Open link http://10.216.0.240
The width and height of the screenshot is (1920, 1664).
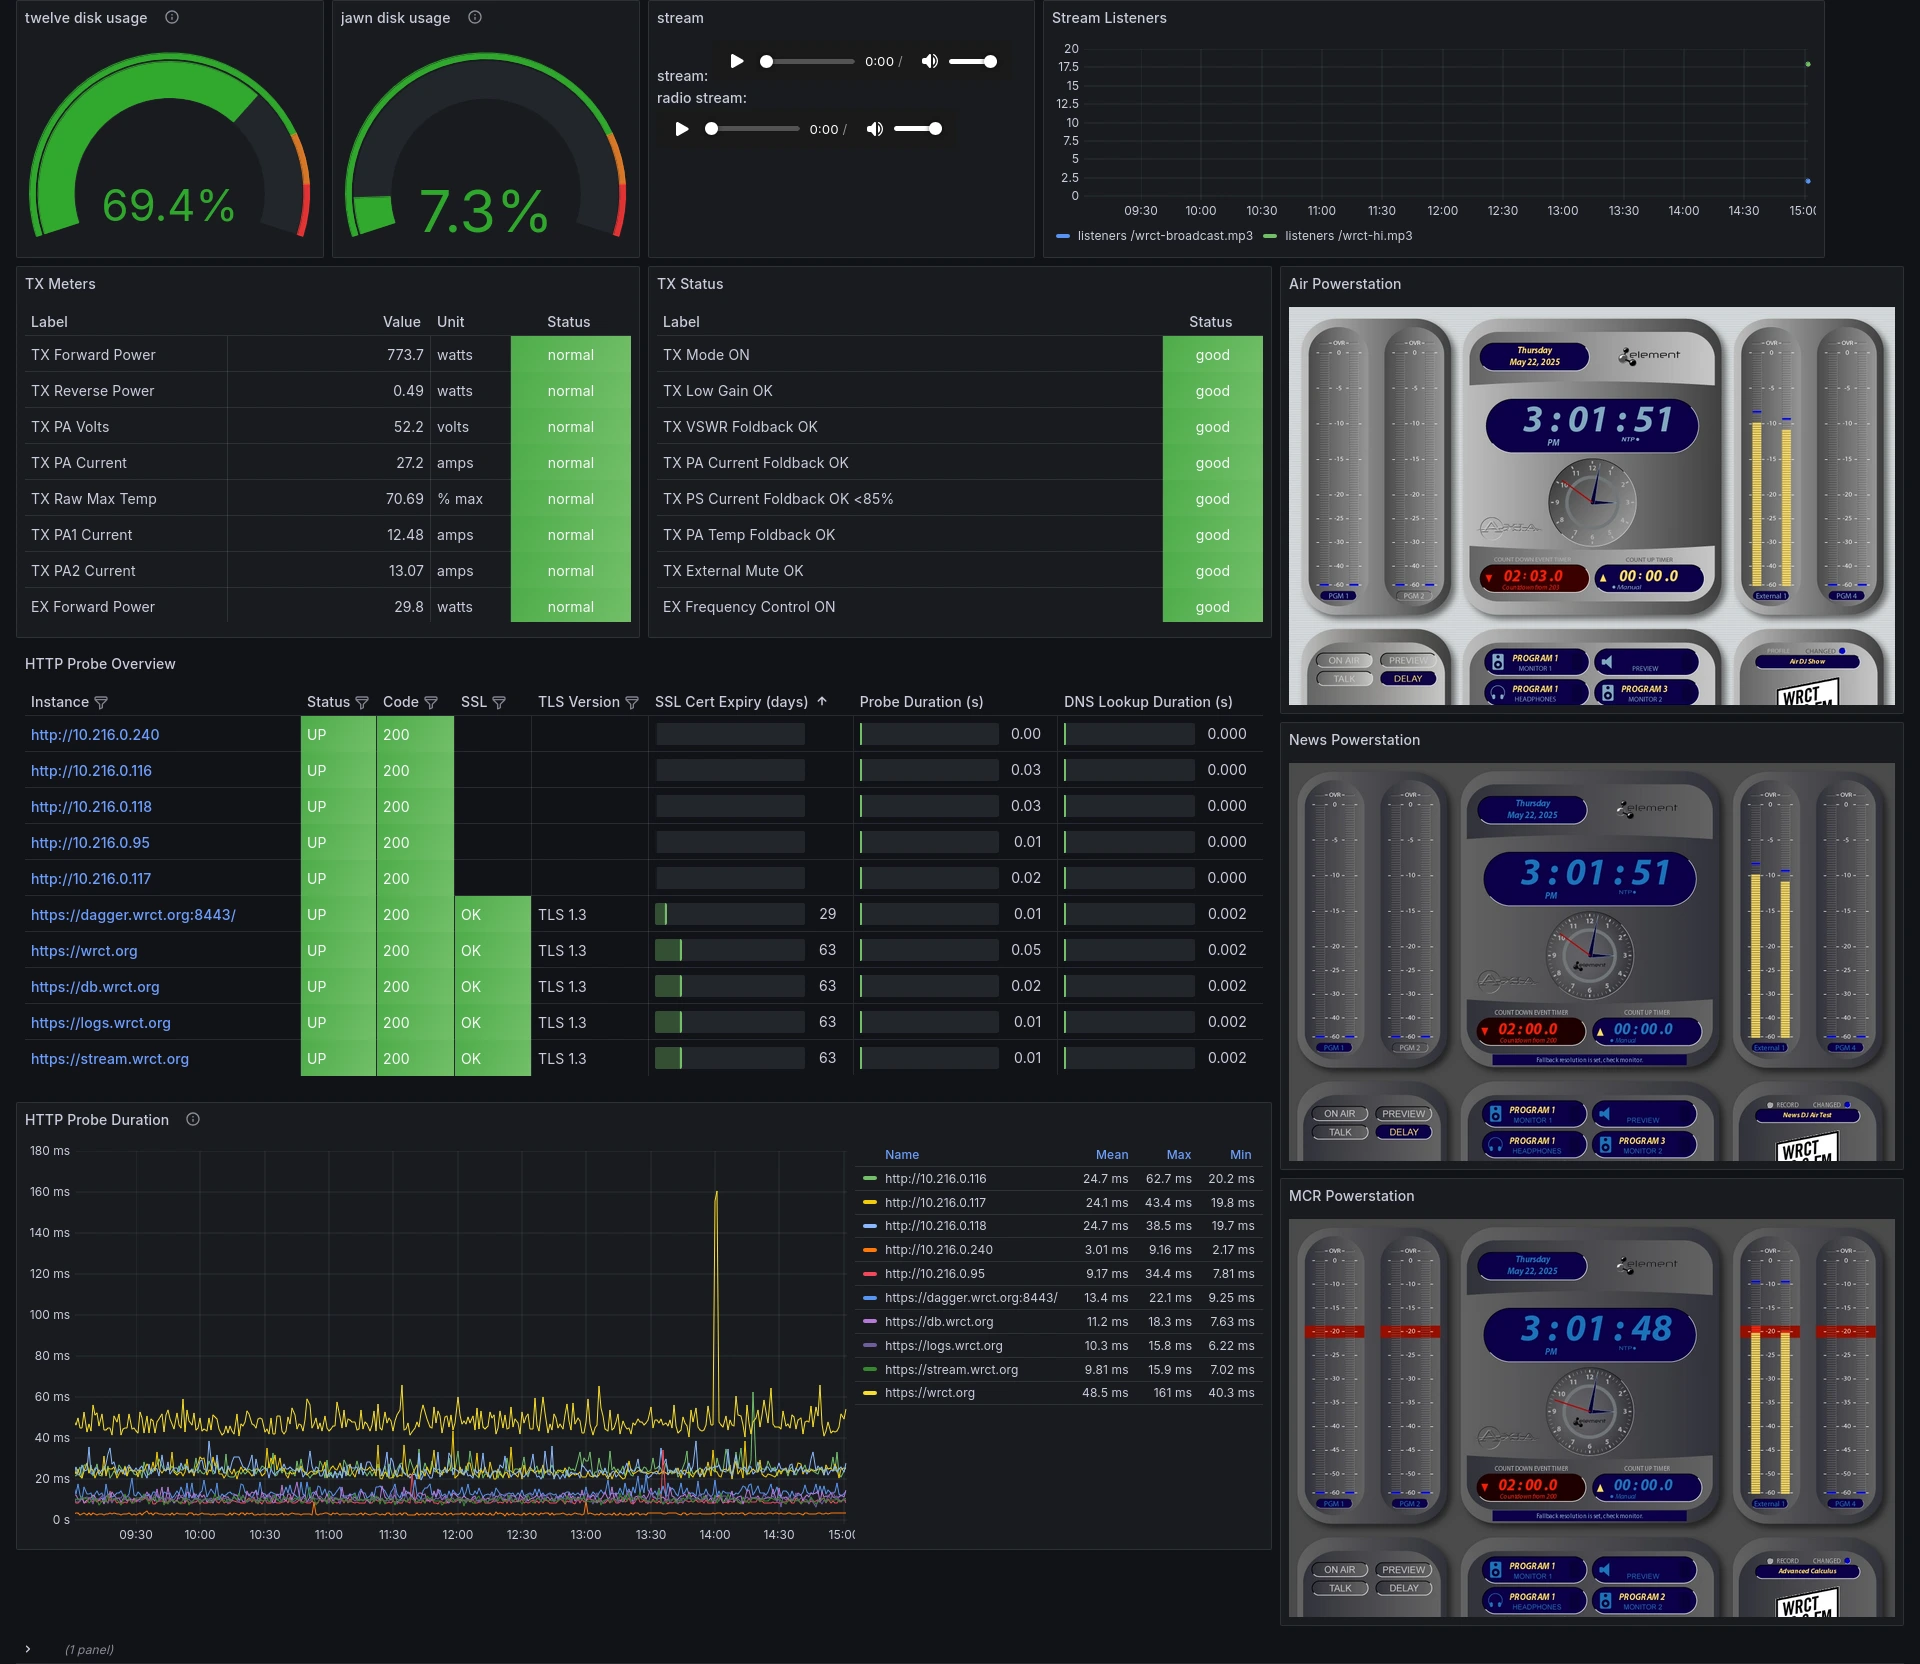coord(95,735)
